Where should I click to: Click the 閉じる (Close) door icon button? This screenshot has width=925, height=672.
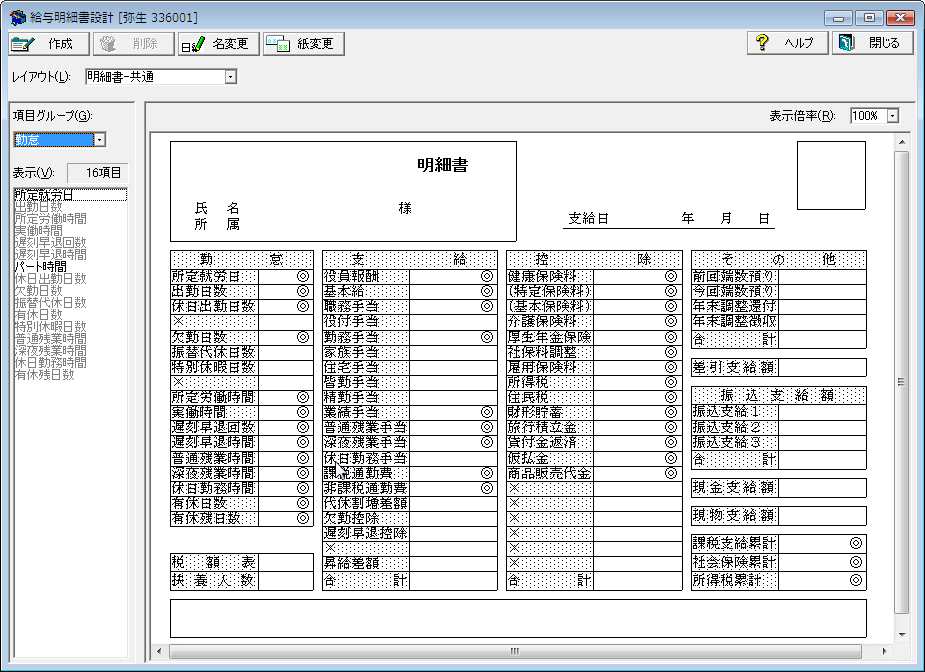871,43
